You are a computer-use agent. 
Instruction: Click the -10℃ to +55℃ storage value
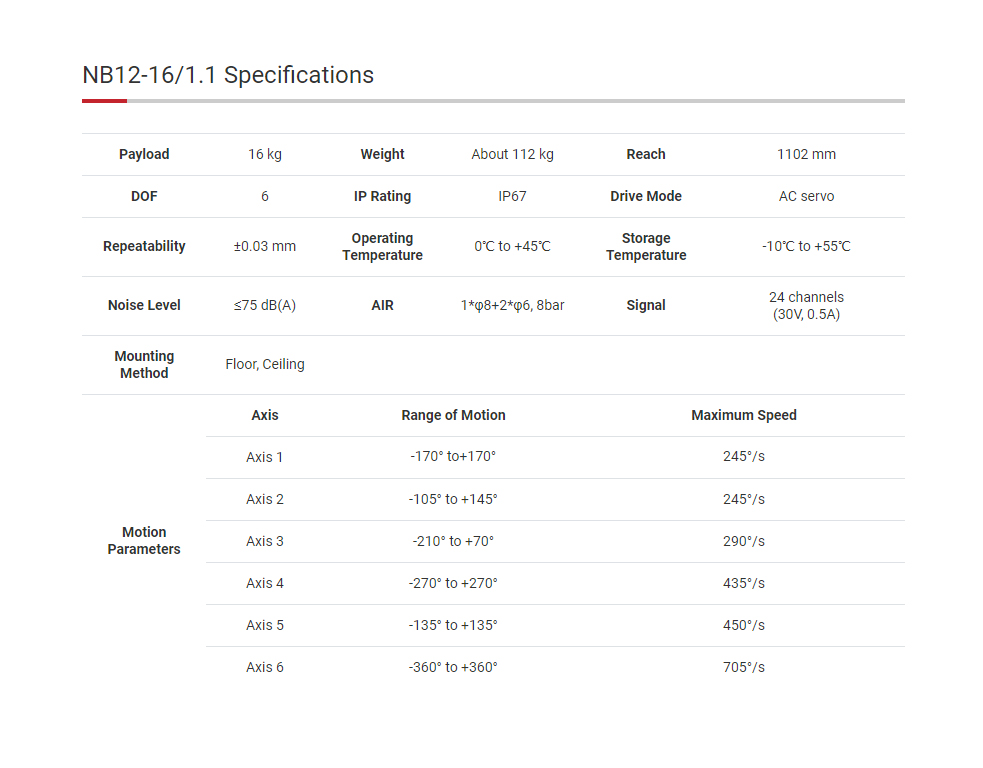[806, 246]
